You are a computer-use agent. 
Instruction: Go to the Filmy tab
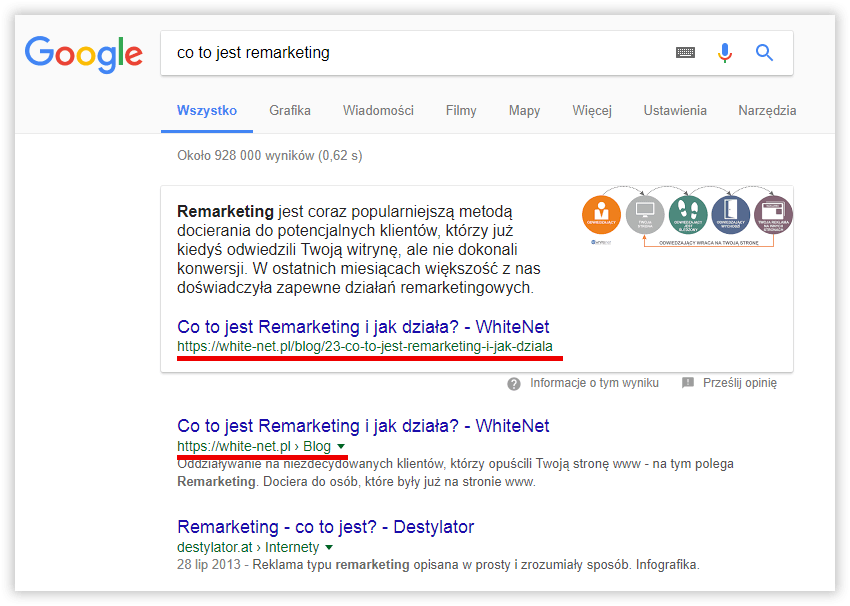click(461, 111)
